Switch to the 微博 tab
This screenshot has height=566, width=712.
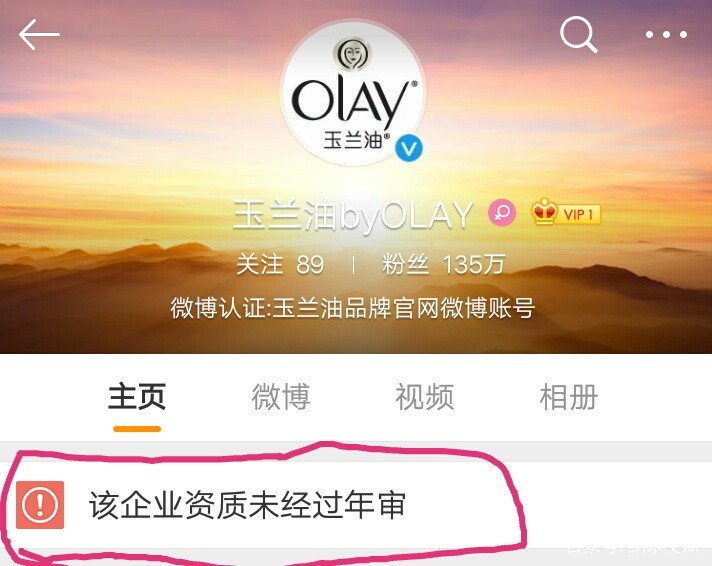[281, 397]
